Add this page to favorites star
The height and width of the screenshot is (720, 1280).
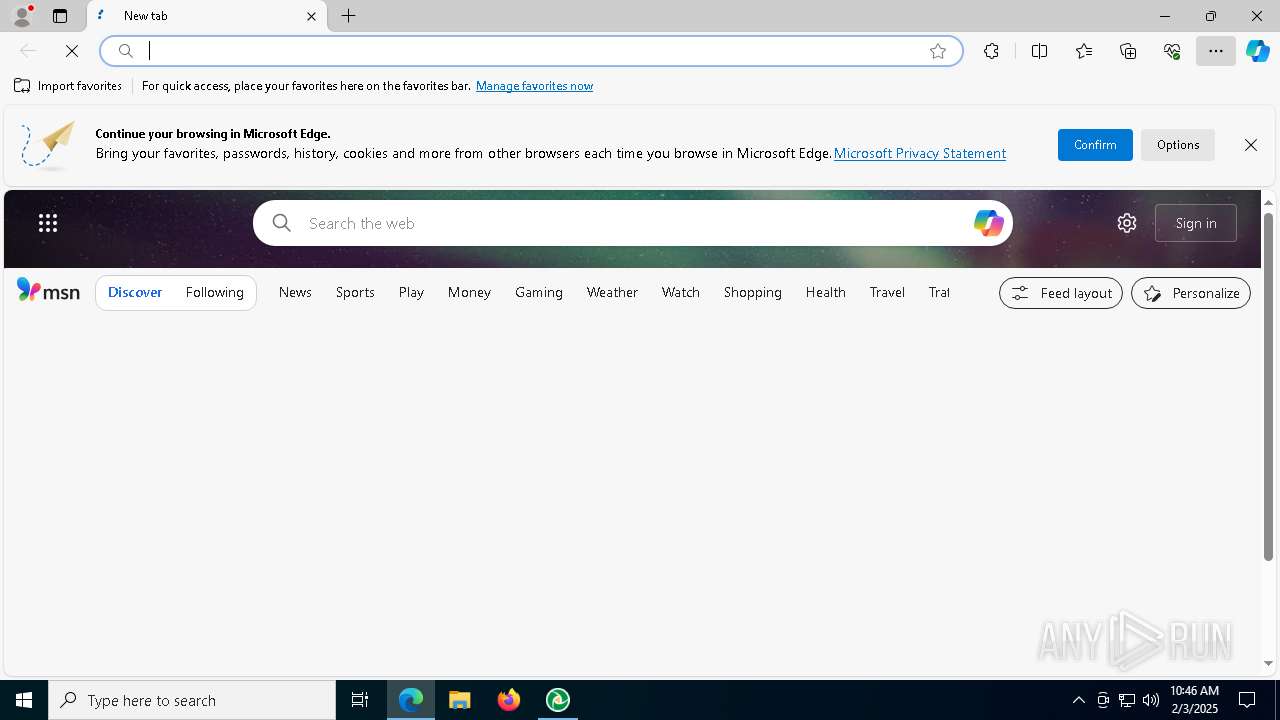938,51
